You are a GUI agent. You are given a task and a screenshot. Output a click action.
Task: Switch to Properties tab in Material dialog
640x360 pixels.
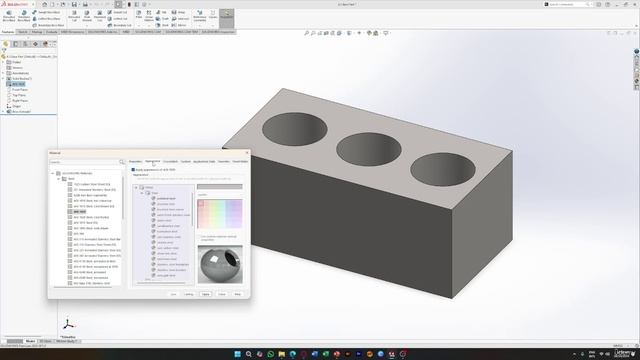pyautogui.click(x=135, y=162)
